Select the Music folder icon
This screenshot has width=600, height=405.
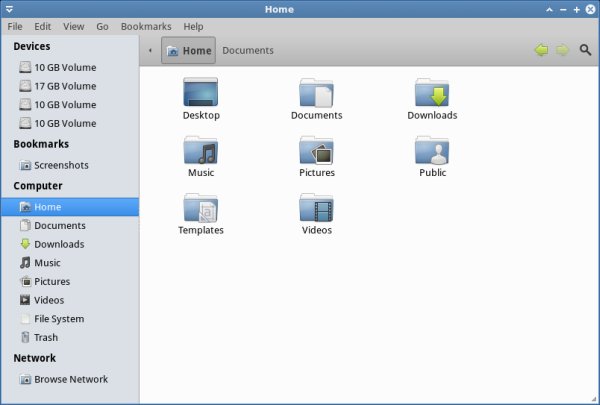pos(201,151)
